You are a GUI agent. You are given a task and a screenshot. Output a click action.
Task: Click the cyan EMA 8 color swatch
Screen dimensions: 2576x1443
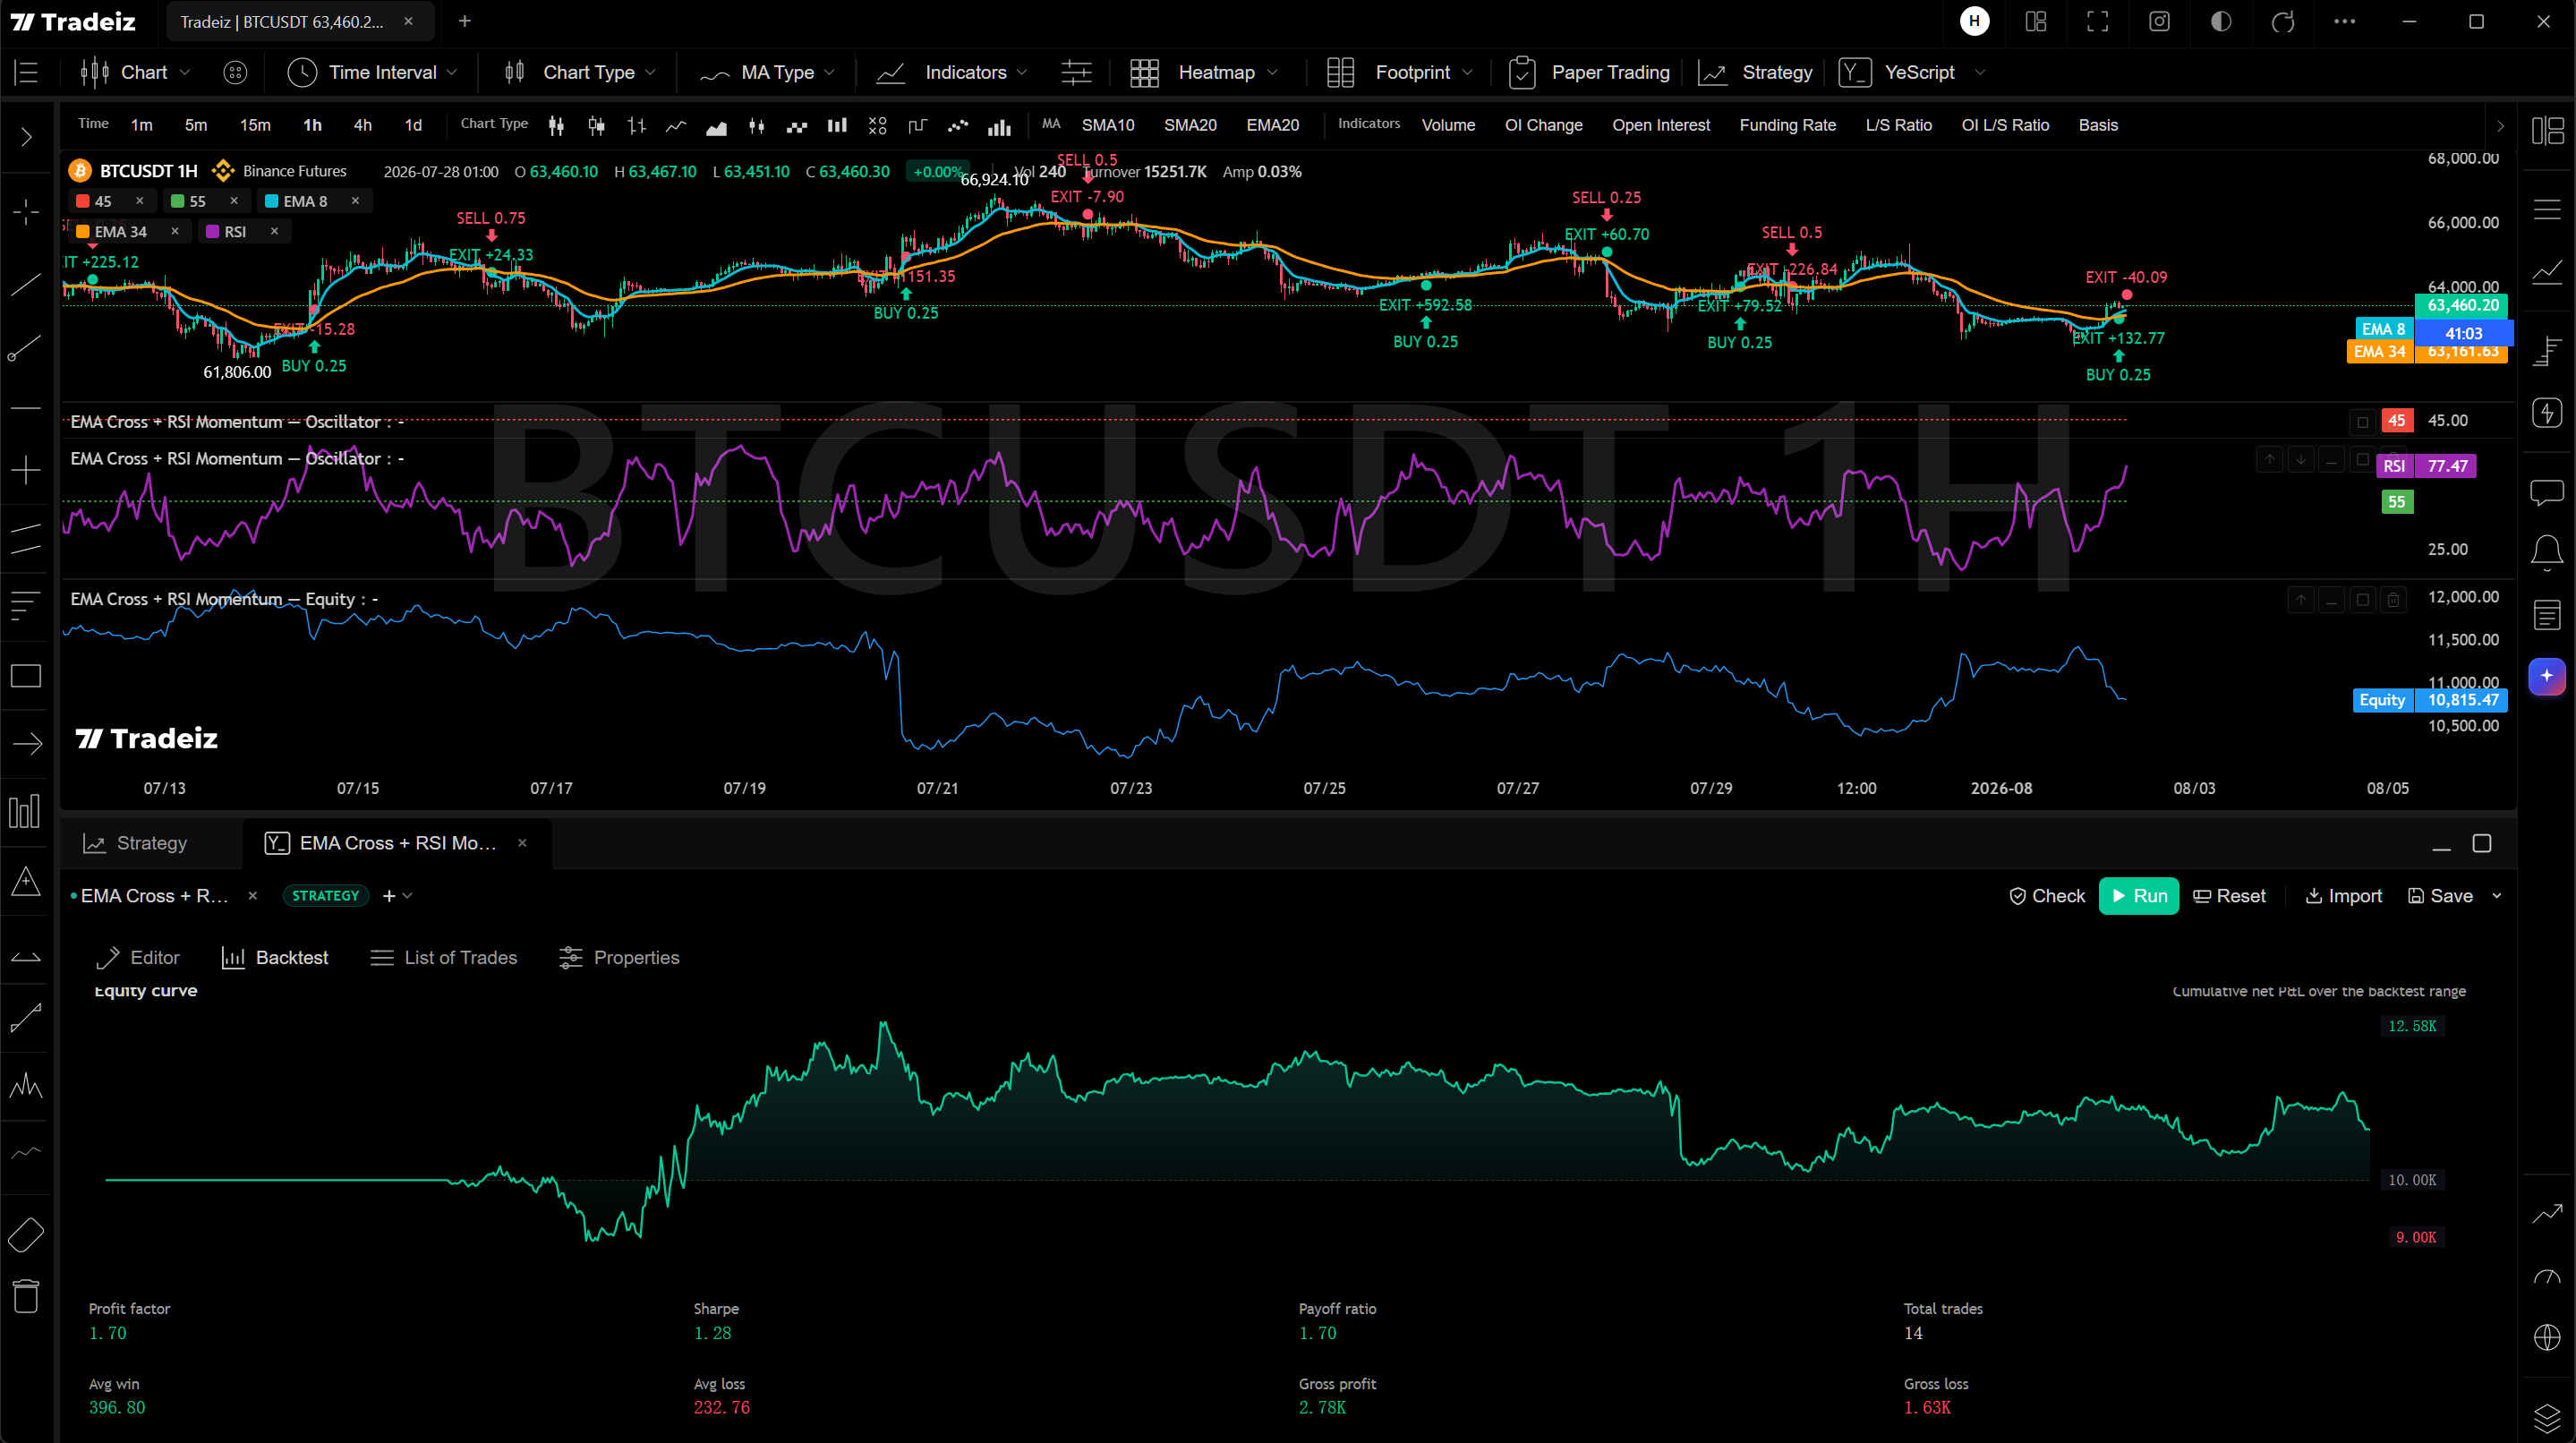pos(271,201)
